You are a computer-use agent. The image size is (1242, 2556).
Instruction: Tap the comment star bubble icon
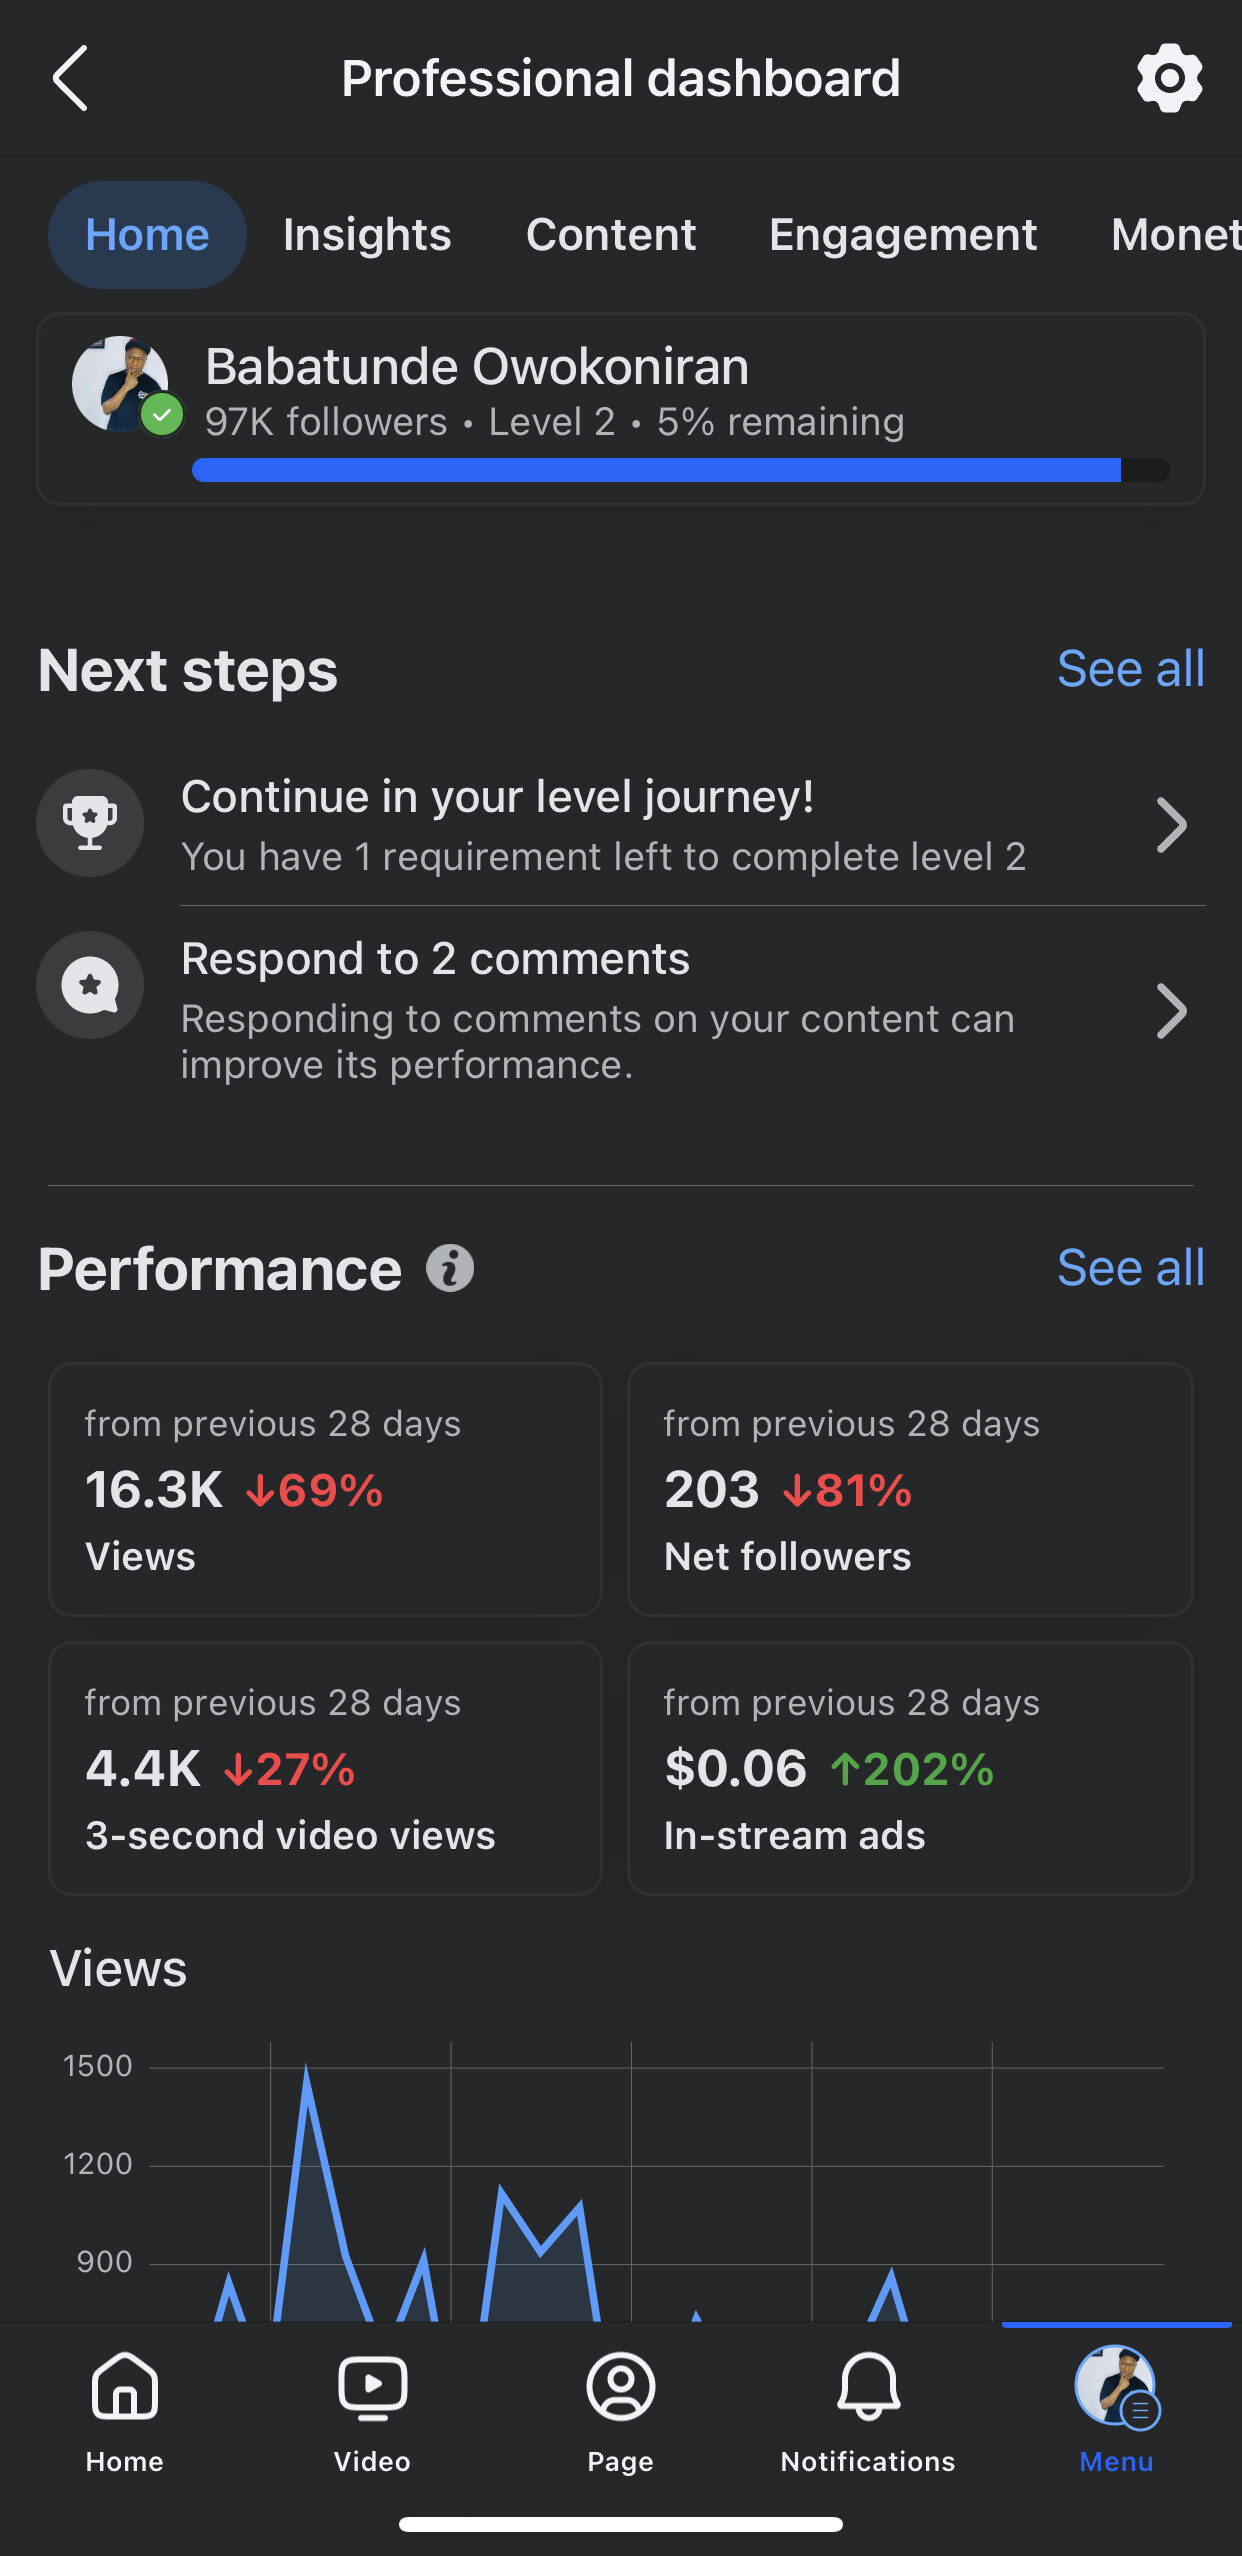[90, 985]
